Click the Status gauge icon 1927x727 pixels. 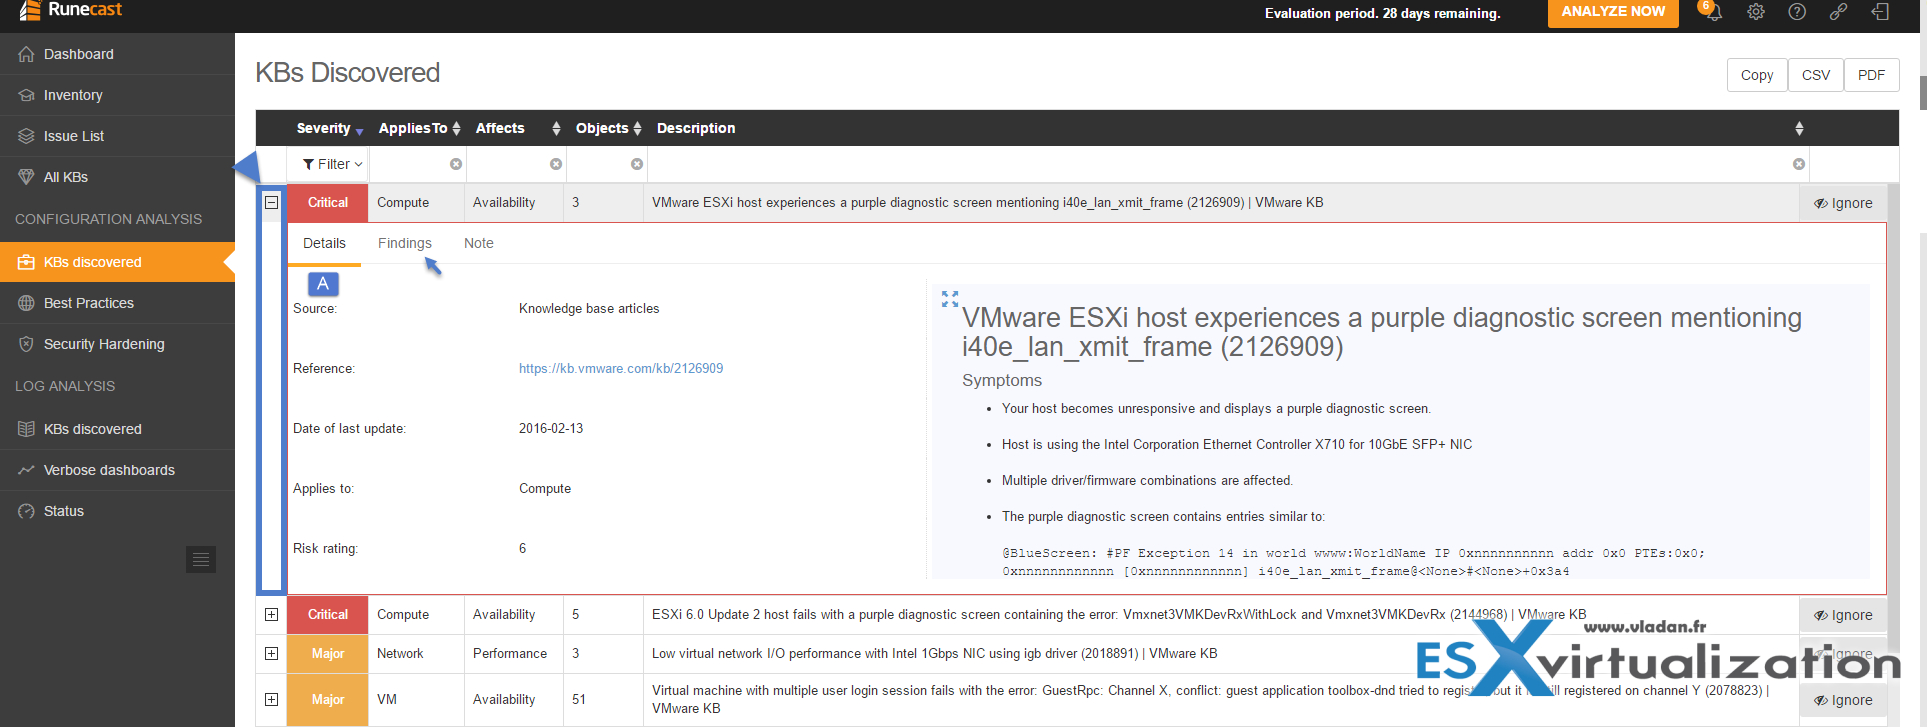point(26,511)
